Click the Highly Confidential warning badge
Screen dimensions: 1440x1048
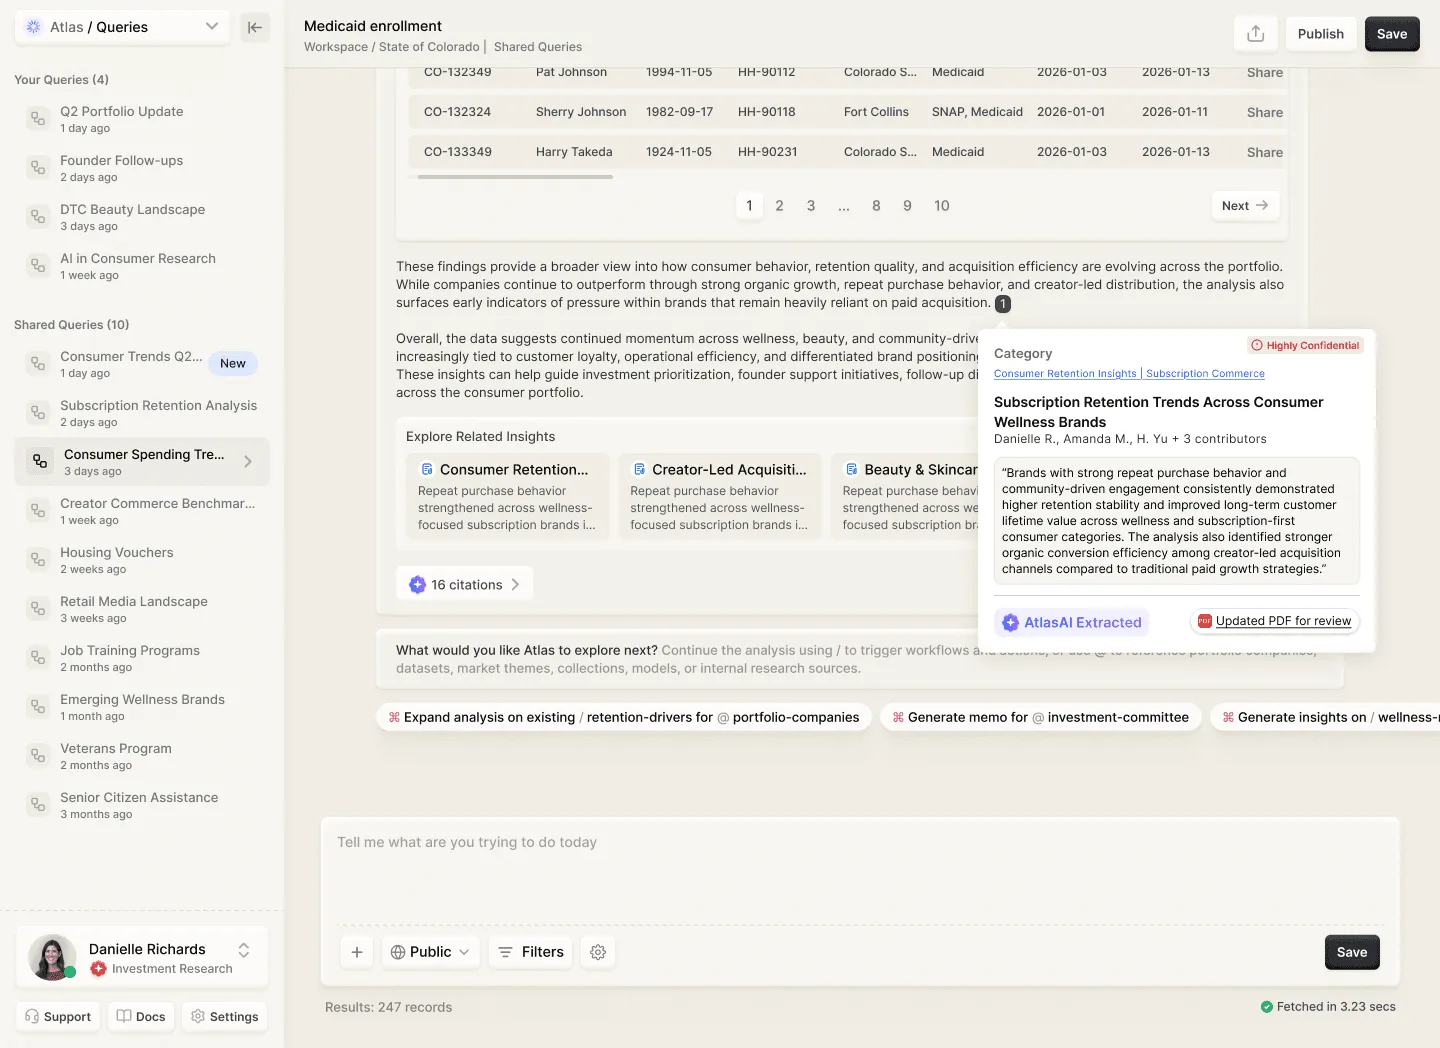tap(1306, 345)
